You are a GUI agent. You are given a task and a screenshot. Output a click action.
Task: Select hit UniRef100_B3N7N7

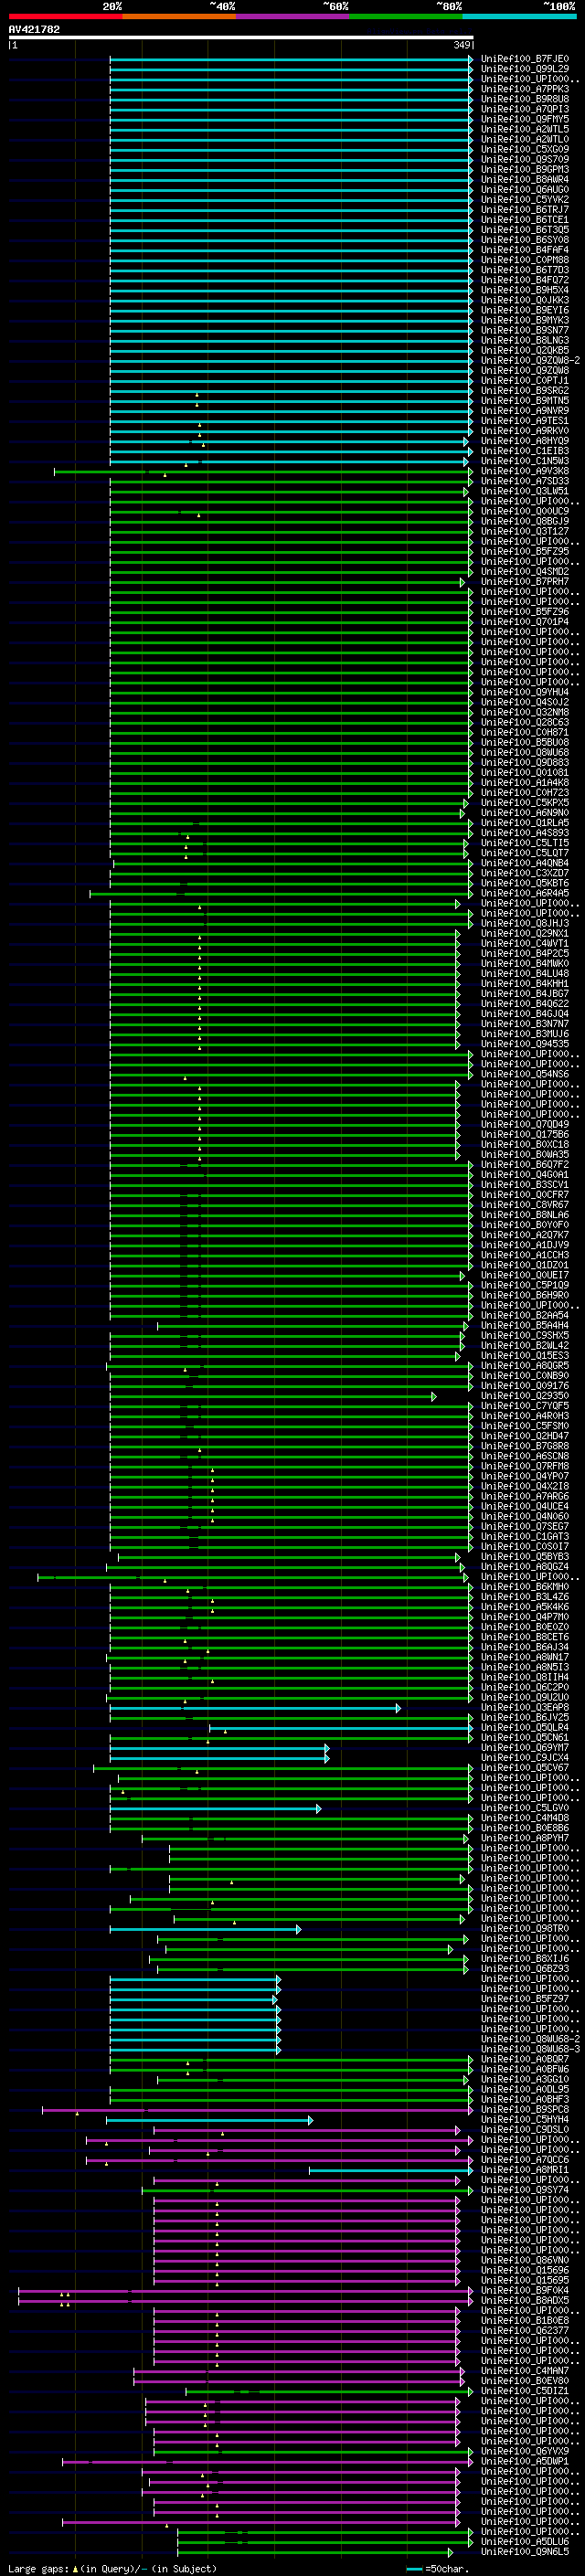pos(525,1024)
